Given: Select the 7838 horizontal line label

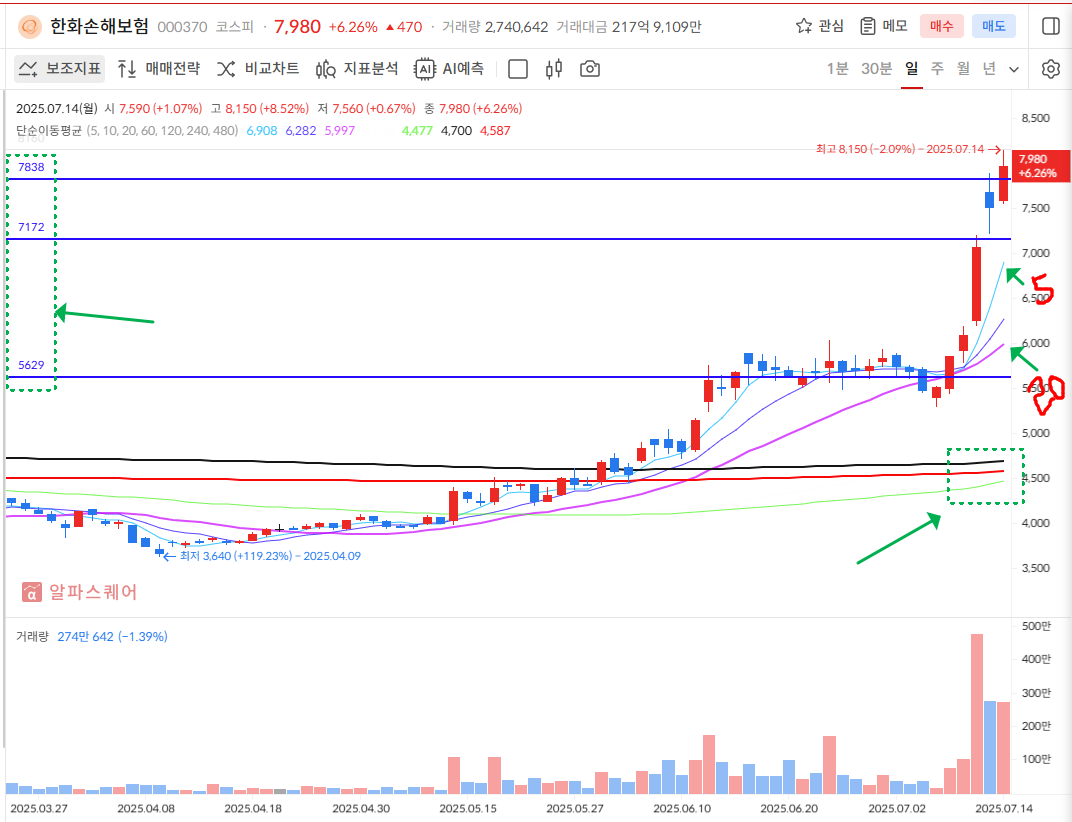Looking at the screenshot, I should tap(31, 167).
